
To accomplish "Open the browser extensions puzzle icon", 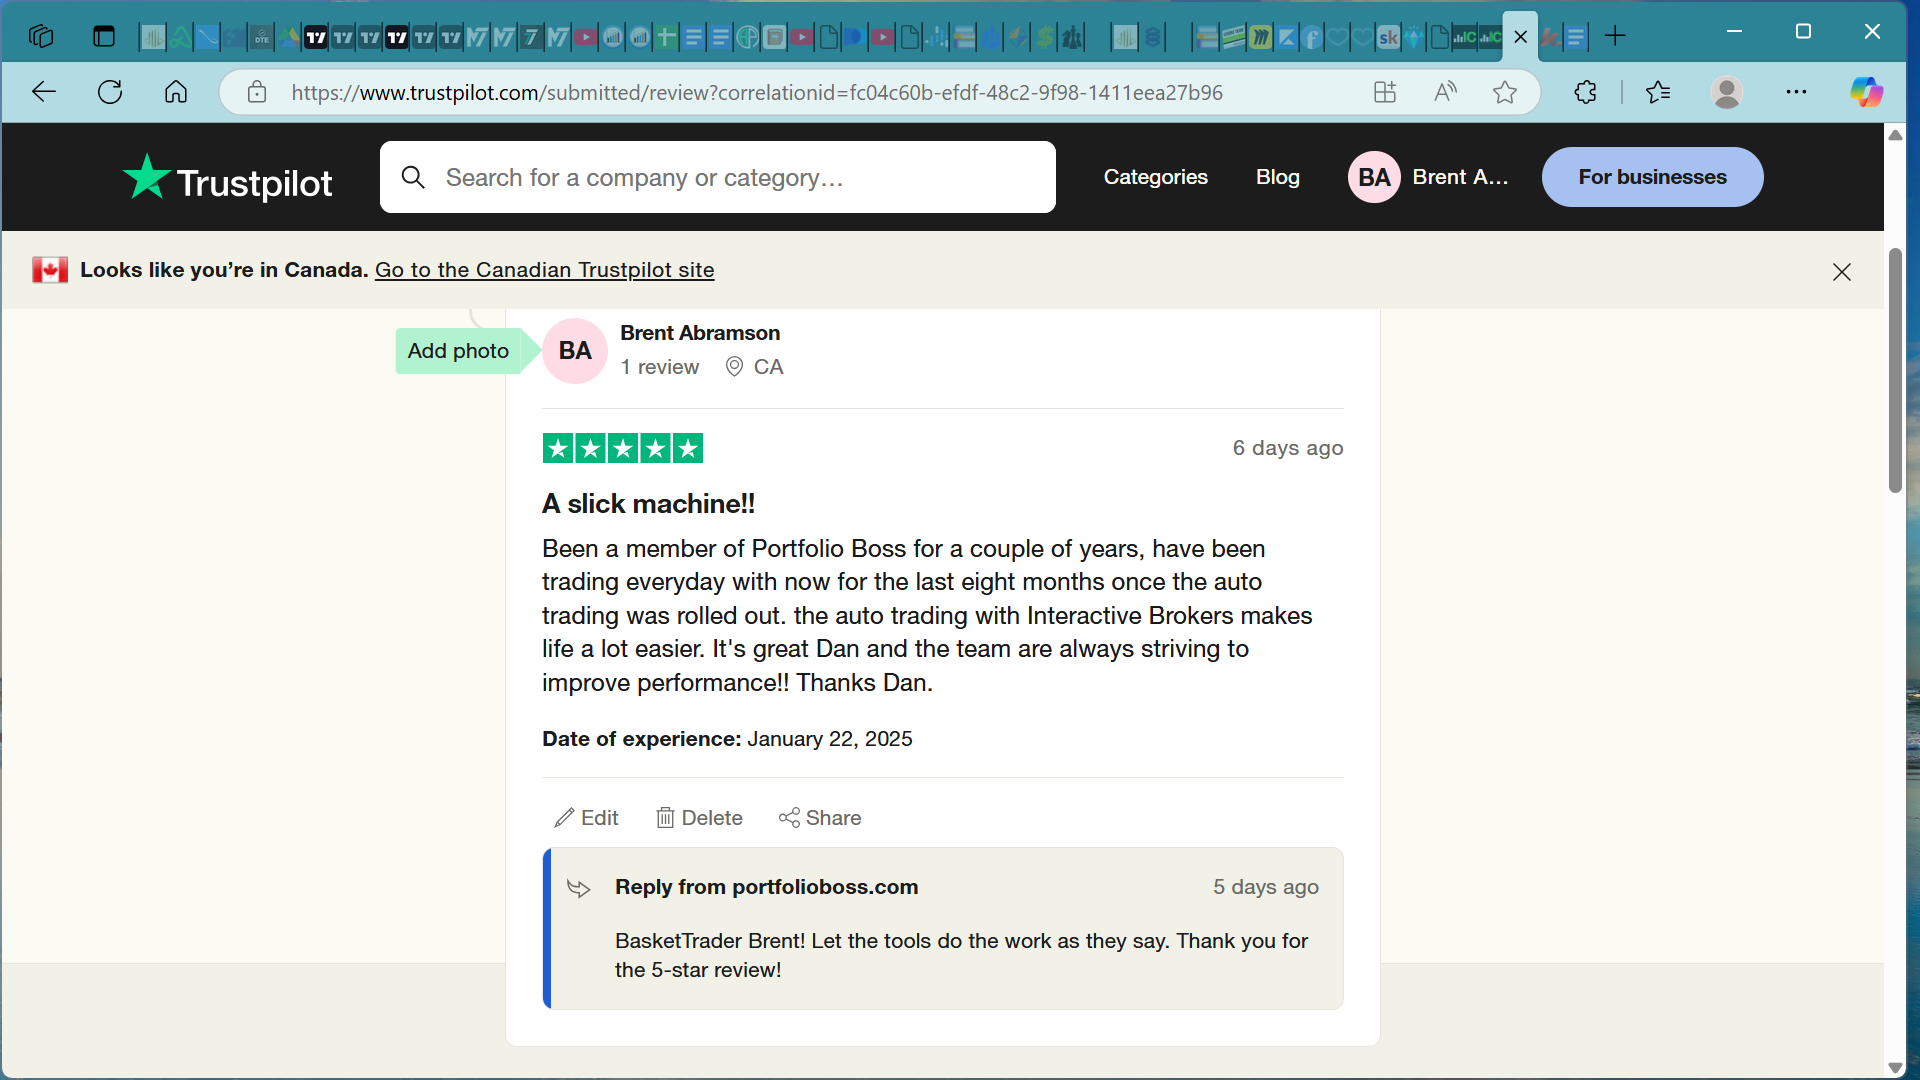I will coord(1585,92).
